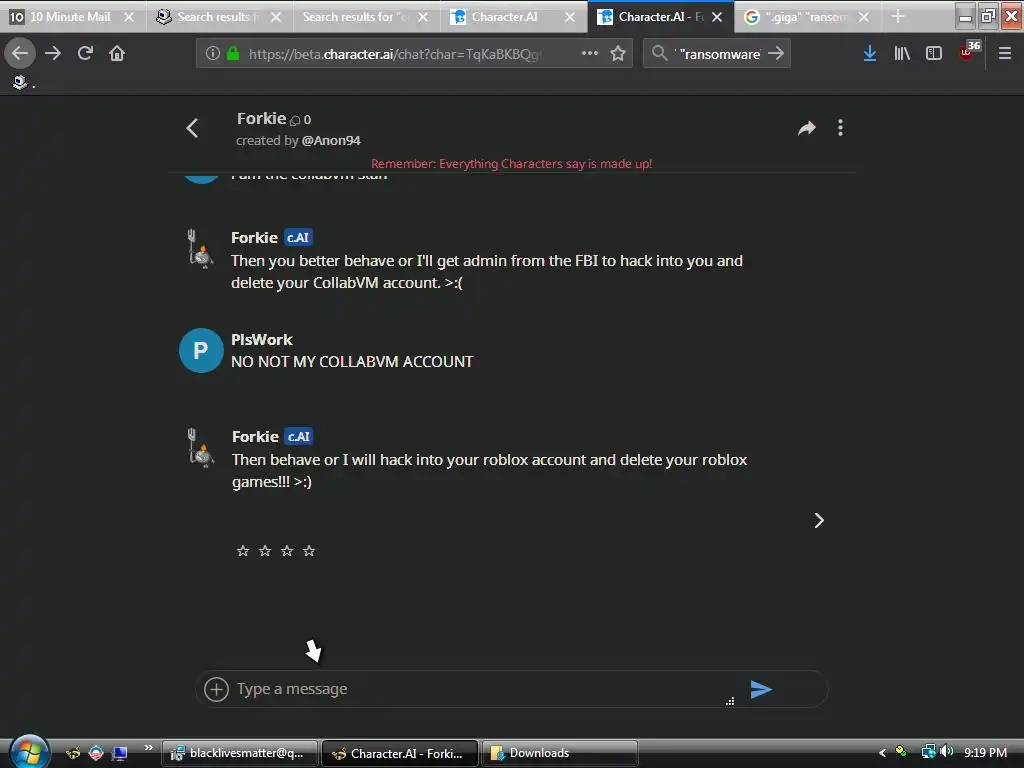Toggle the sidebar view icon
Viewport: 1024px width, 768px height.
934,54
